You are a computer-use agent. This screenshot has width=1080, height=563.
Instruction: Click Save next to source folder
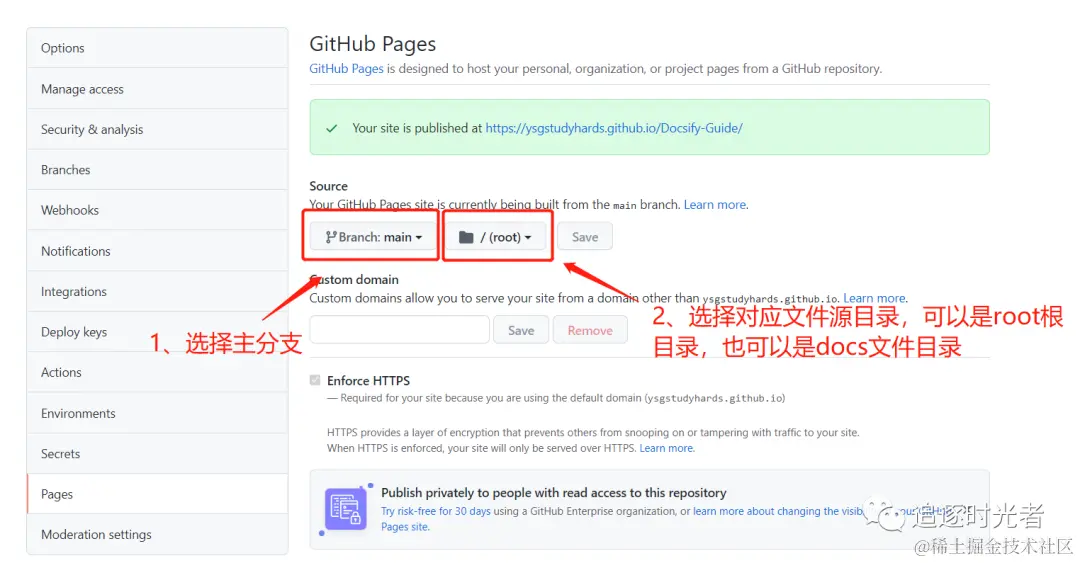[585, 237]
